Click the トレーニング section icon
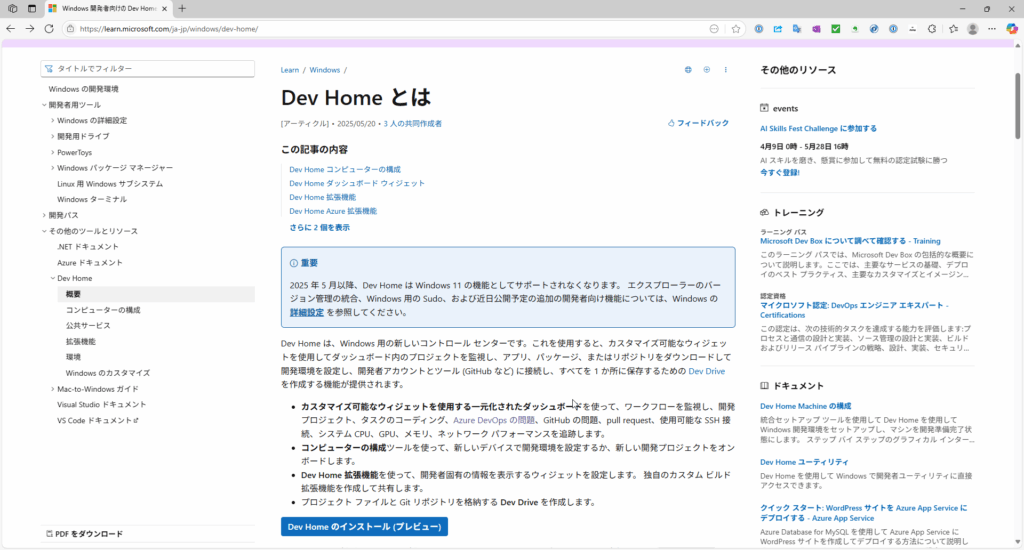This screenshot has width=1024, height=550. pyautogui.click(x=764, y=212)
